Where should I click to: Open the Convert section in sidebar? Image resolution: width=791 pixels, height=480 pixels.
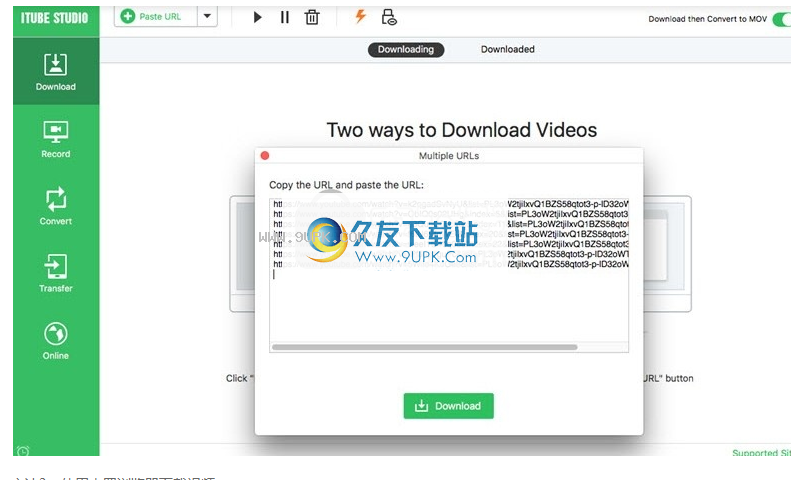(x=55, y=207)
